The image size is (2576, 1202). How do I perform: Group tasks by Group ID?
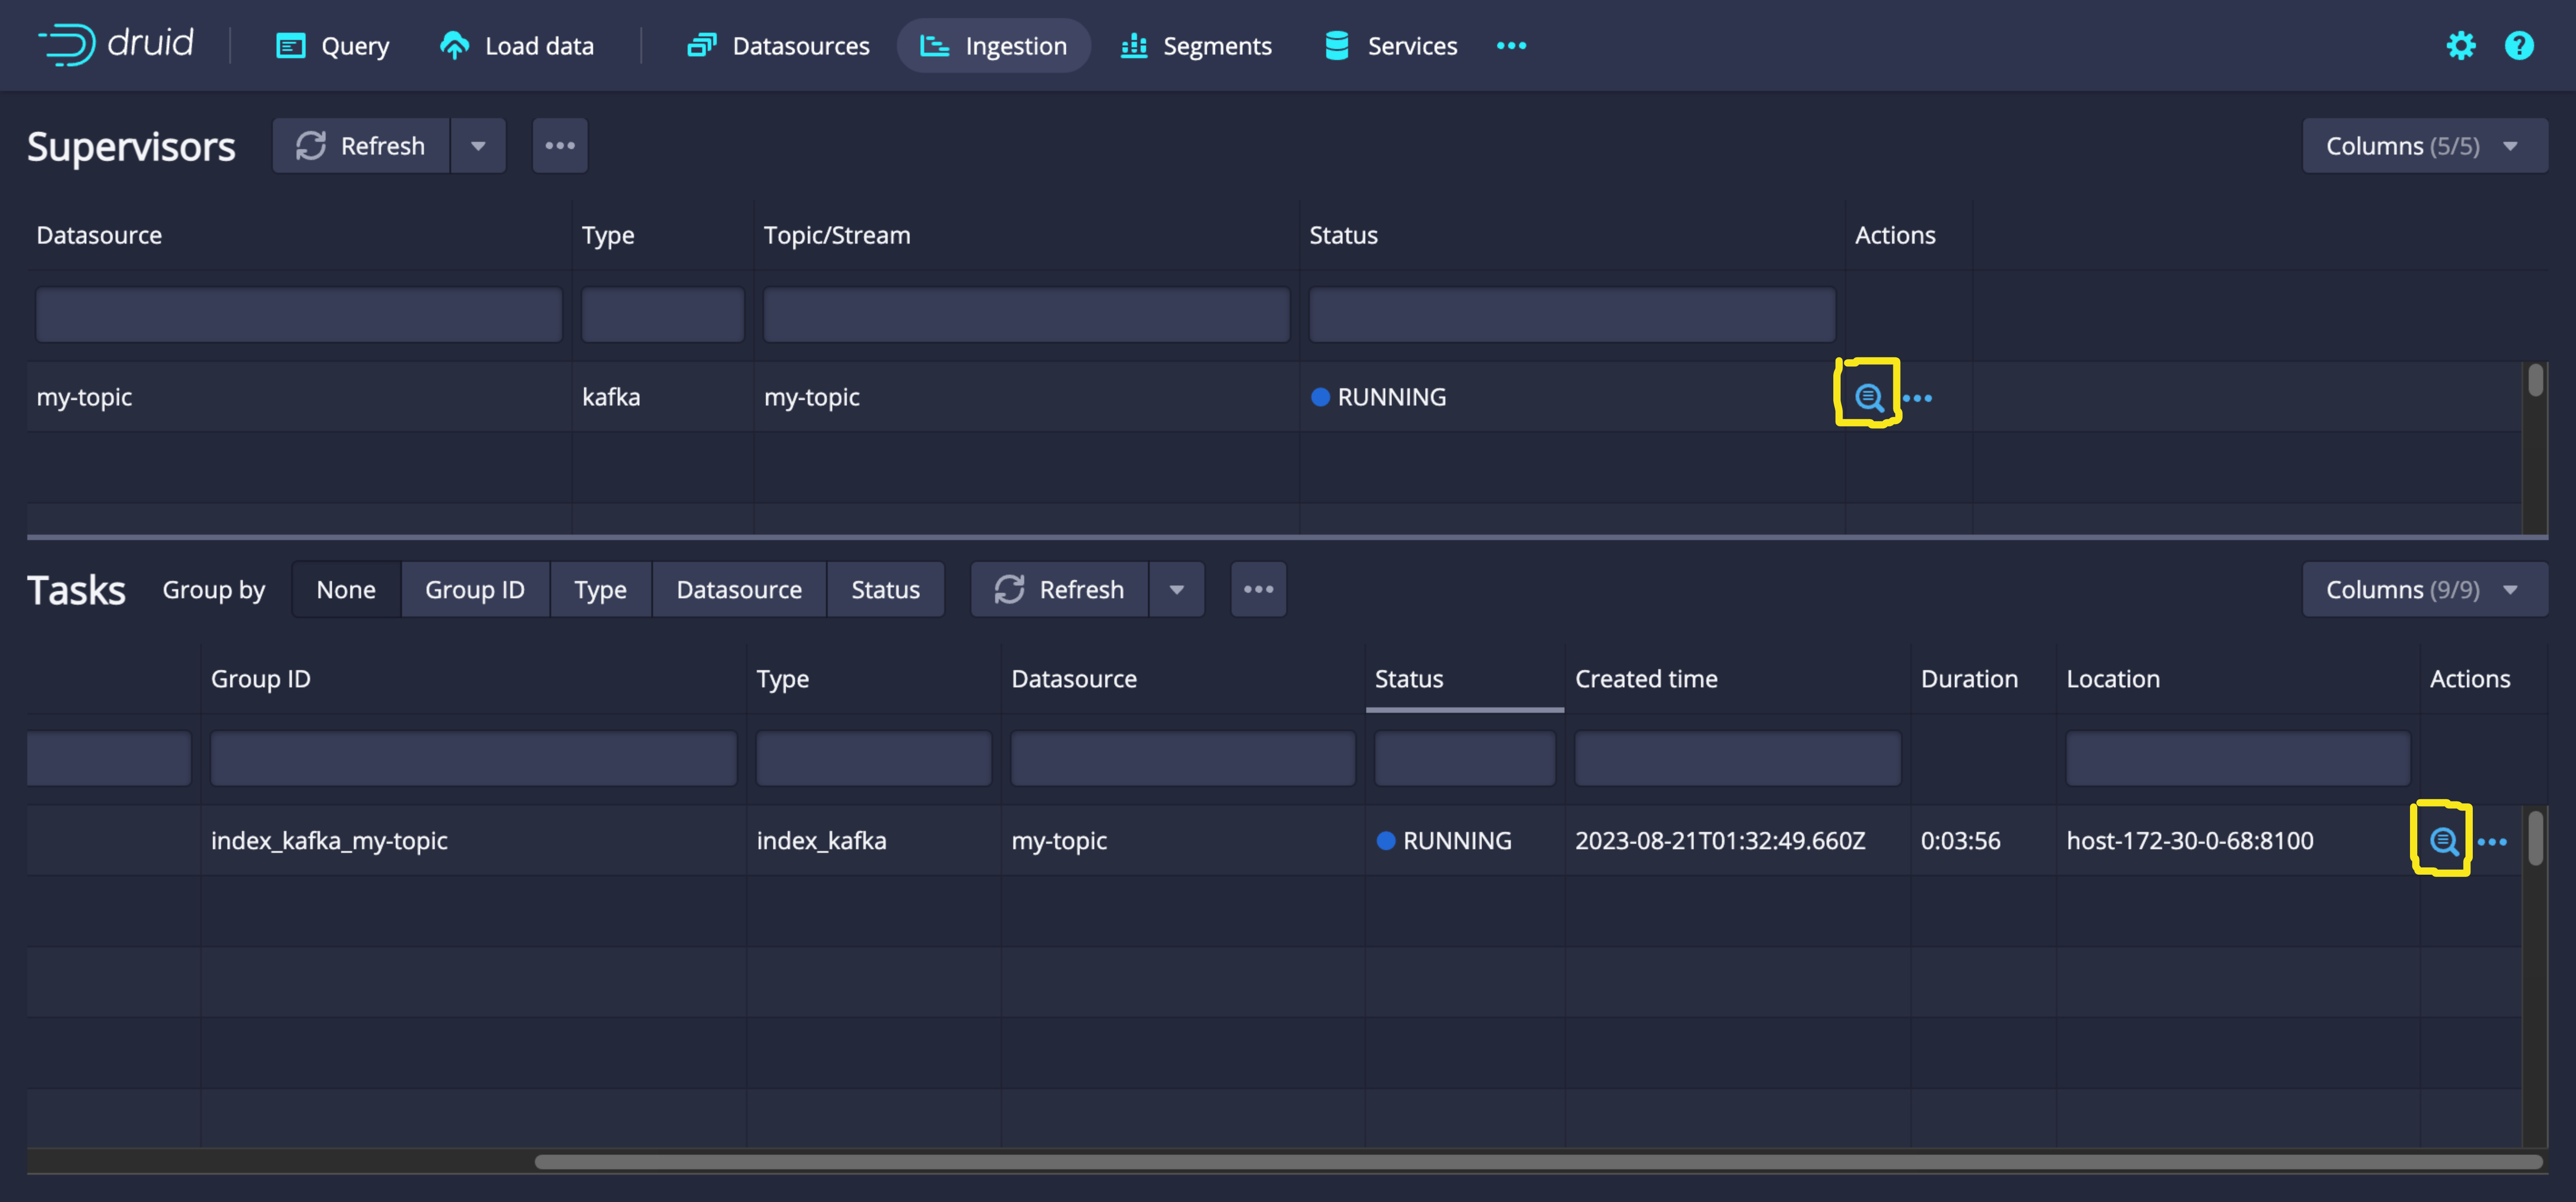(x=475, y=590)
